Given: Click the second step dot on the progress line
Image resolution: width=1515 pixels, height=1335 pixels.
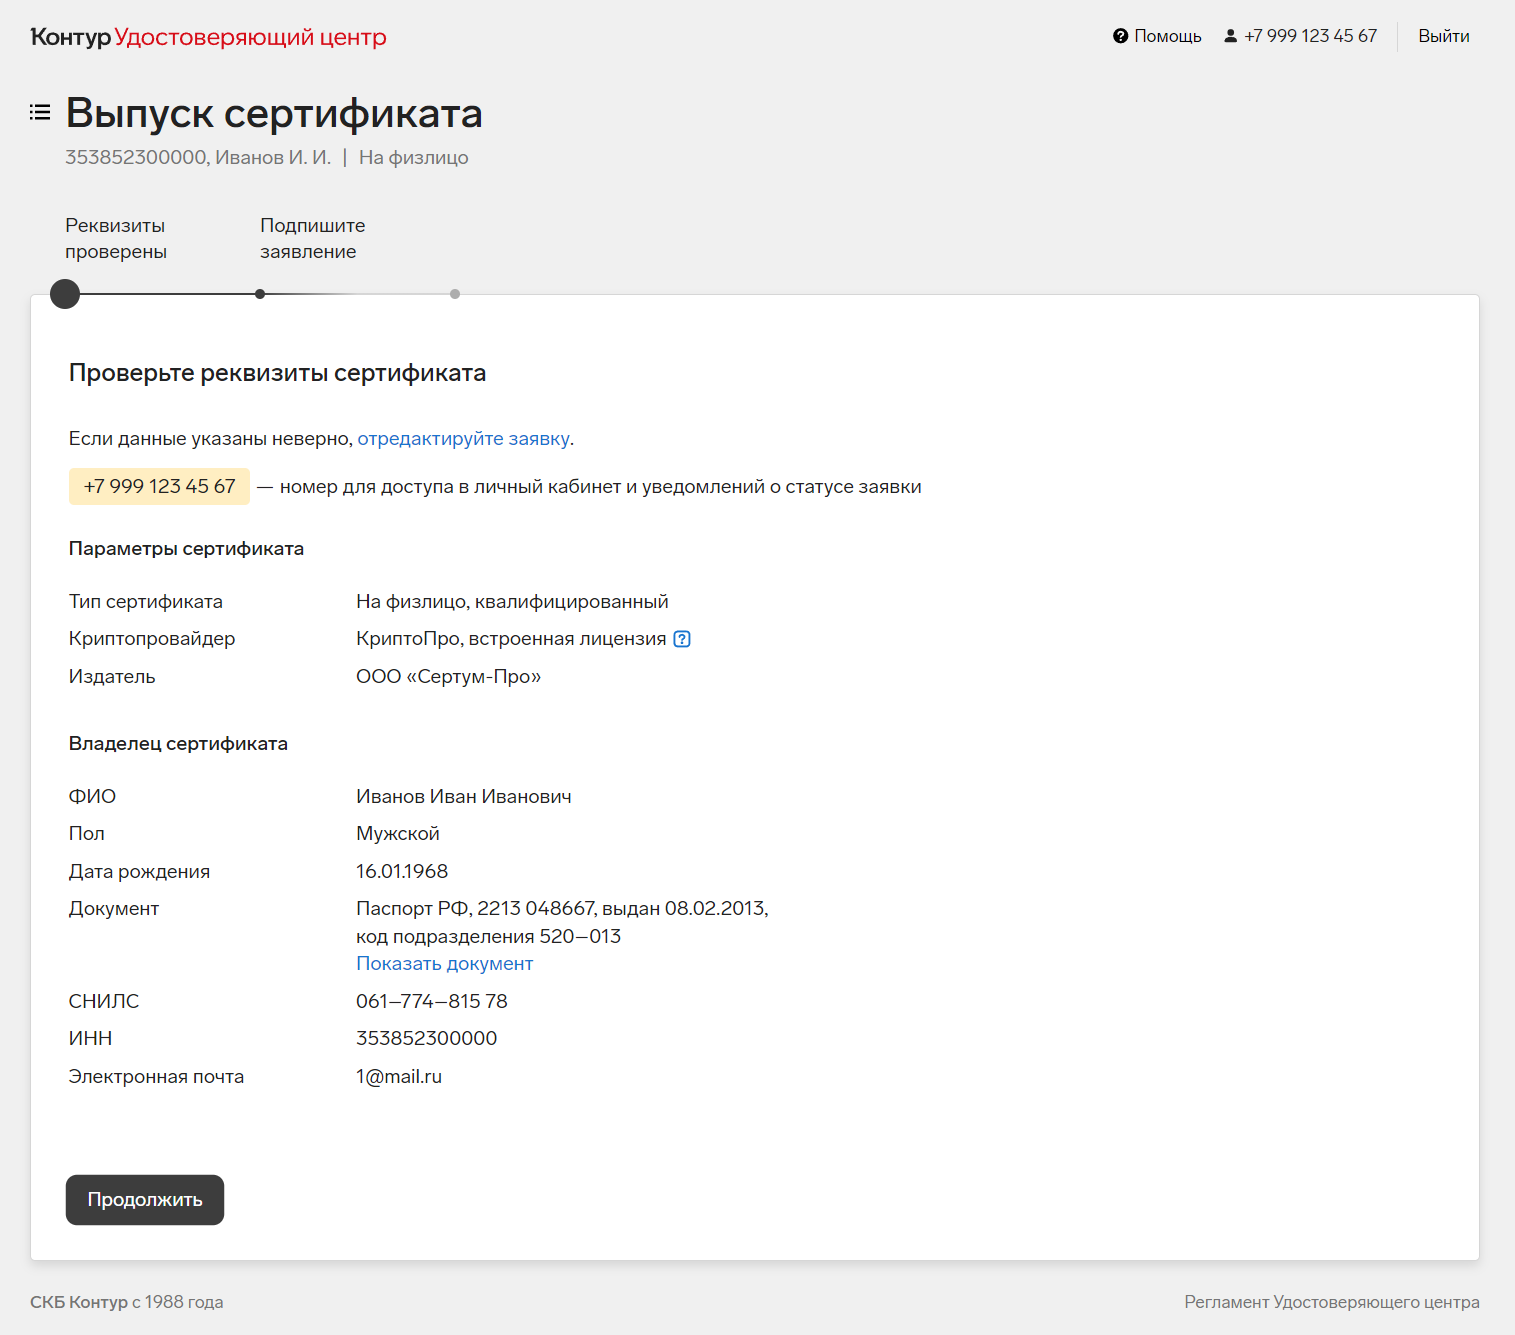Looking at the screenshot, I should click(260, 294).
